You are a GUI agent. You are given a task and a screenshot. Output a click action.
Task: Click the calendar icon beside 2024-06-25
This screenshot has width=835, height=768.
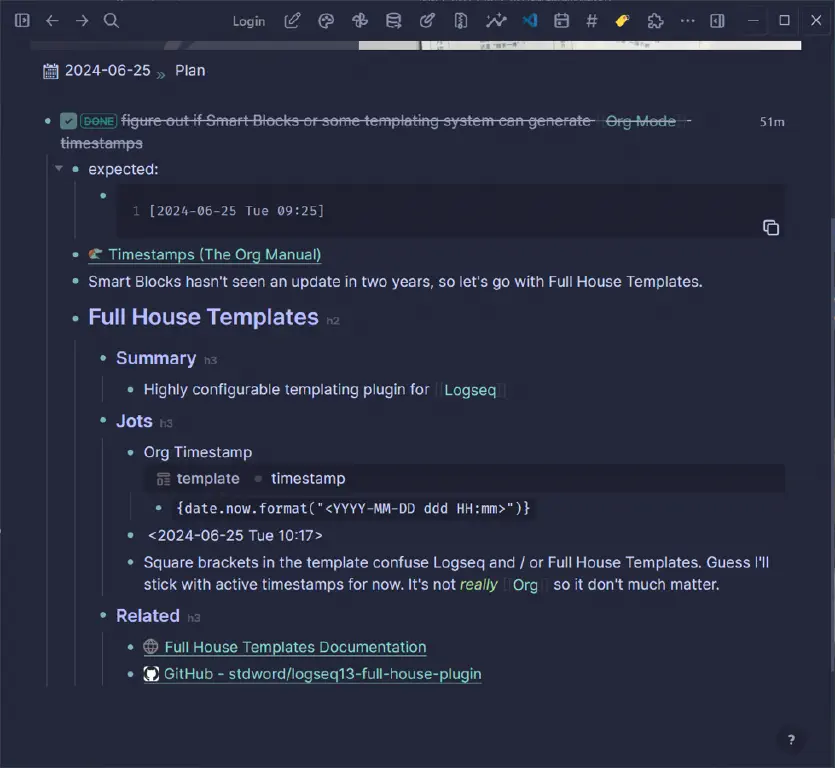coord(51,71)
